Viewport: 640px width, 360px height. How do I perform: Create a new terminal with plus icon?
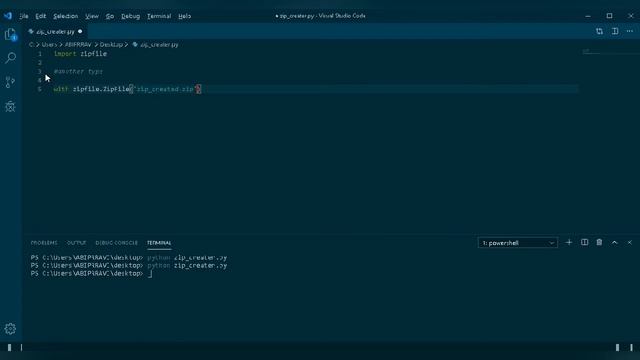click(x=569, y=242)
